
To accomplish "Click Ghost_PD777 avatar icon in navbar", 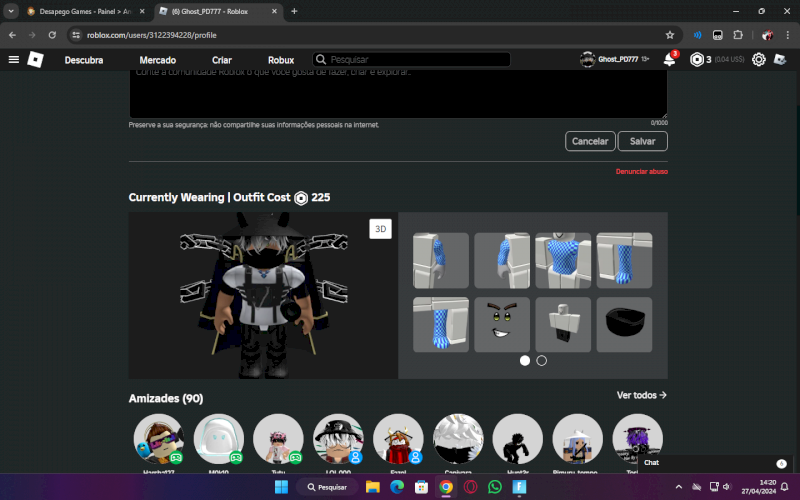I will point(587,60).
